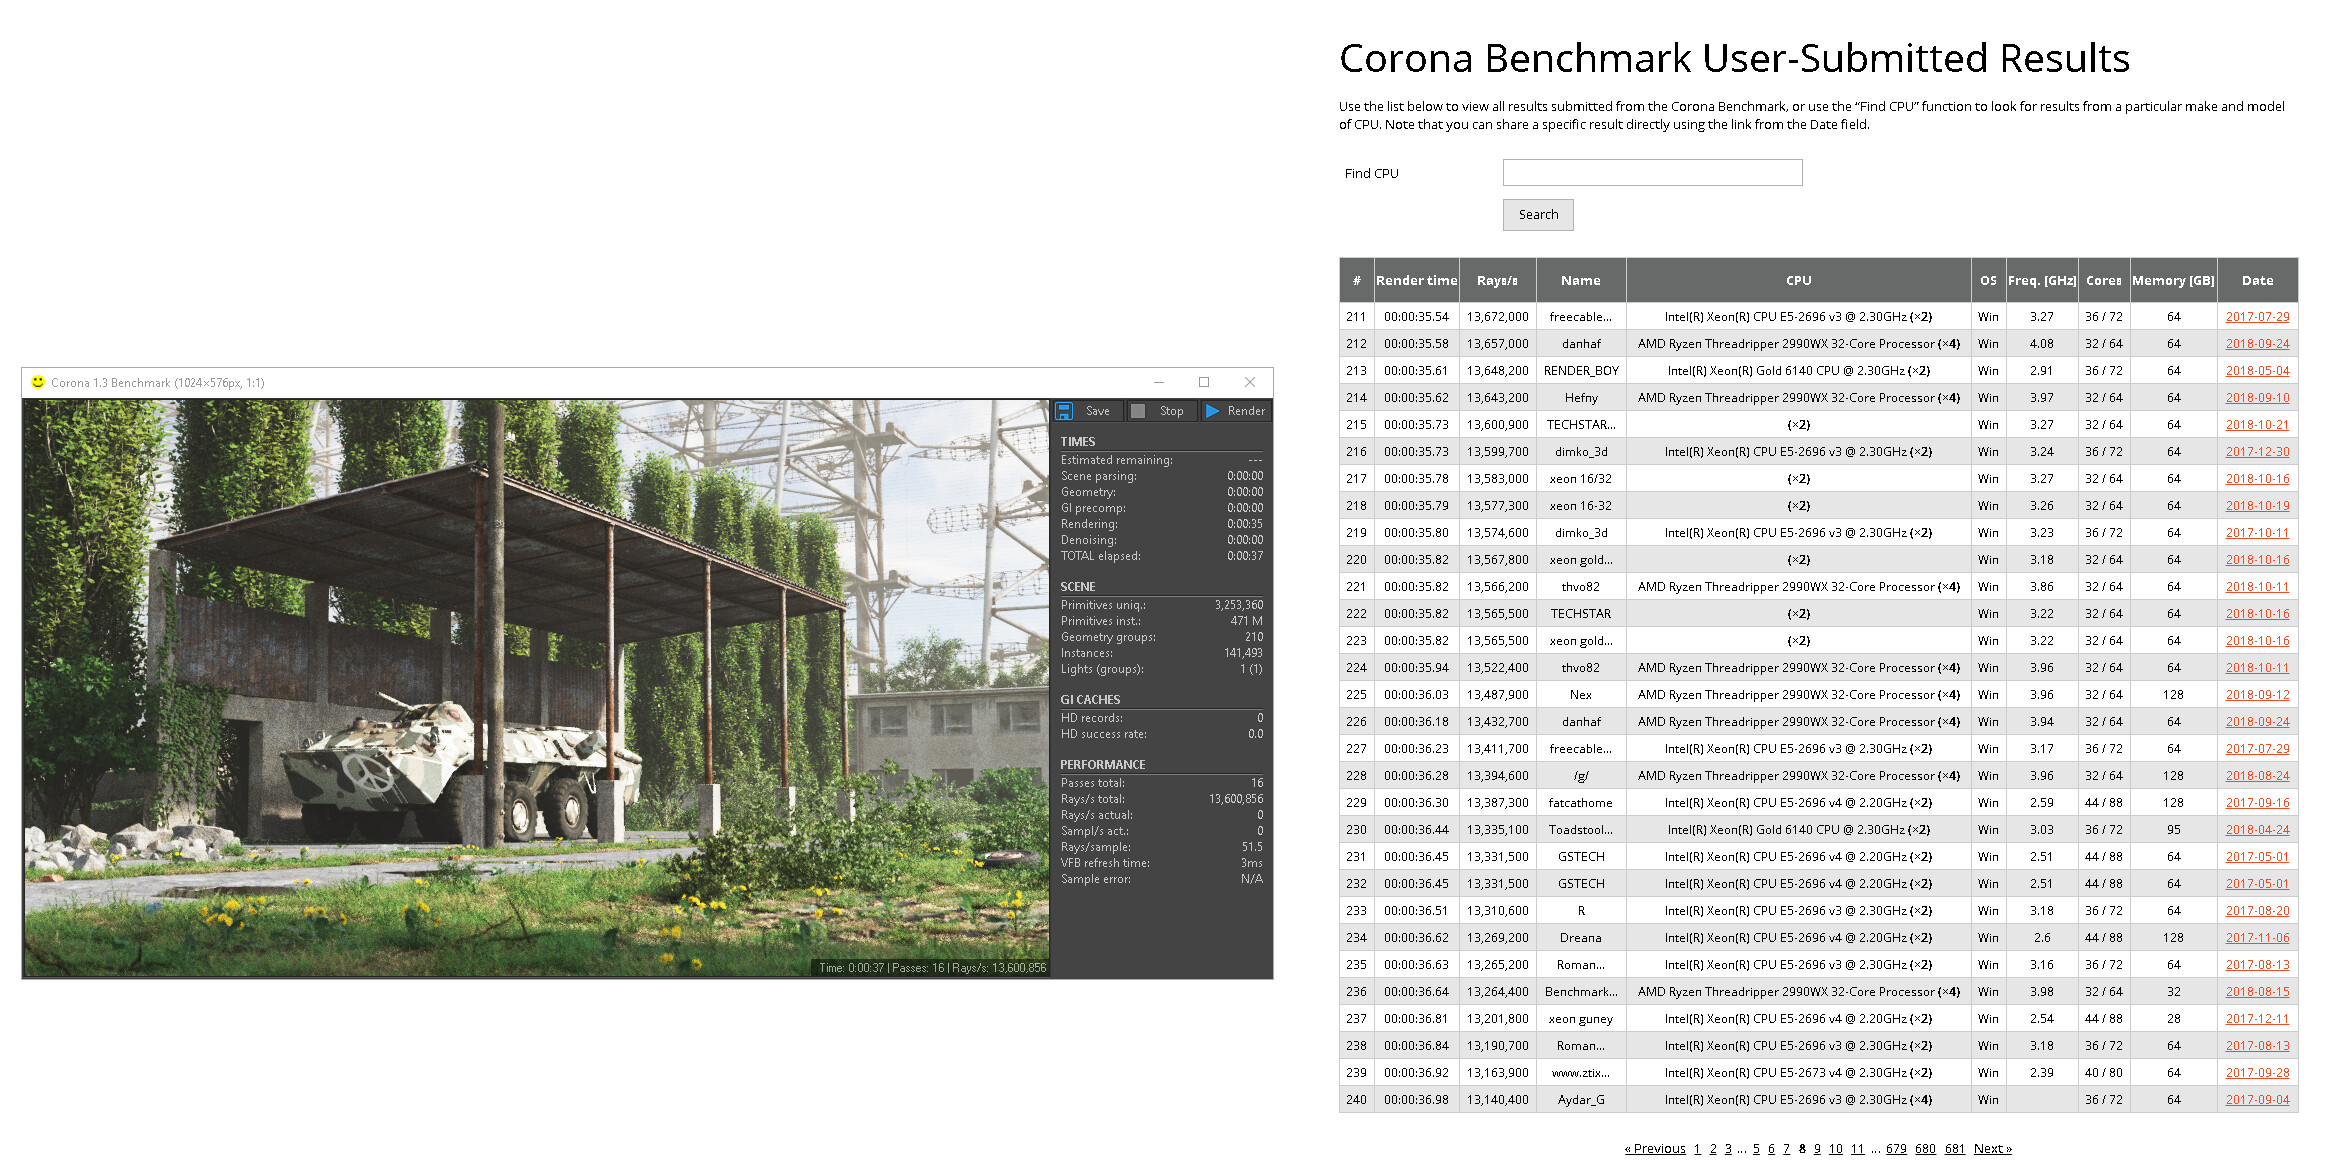The width and height of the screenshot is (2330, 1164).
Task: Click the Rays/s column header
Action: click(1497, 280)
